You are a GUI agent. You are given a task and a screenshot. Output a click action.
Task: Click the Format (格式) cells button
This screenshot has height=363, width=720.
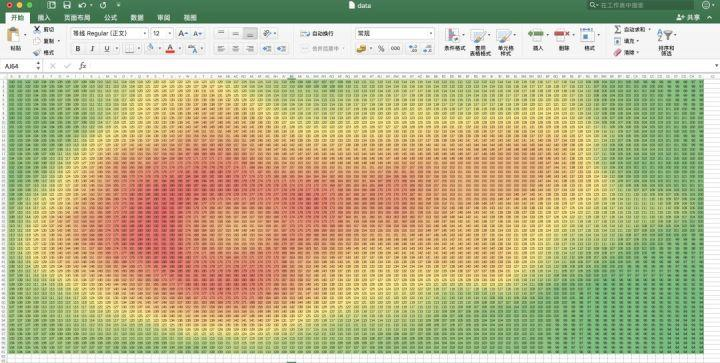point(589,39)
